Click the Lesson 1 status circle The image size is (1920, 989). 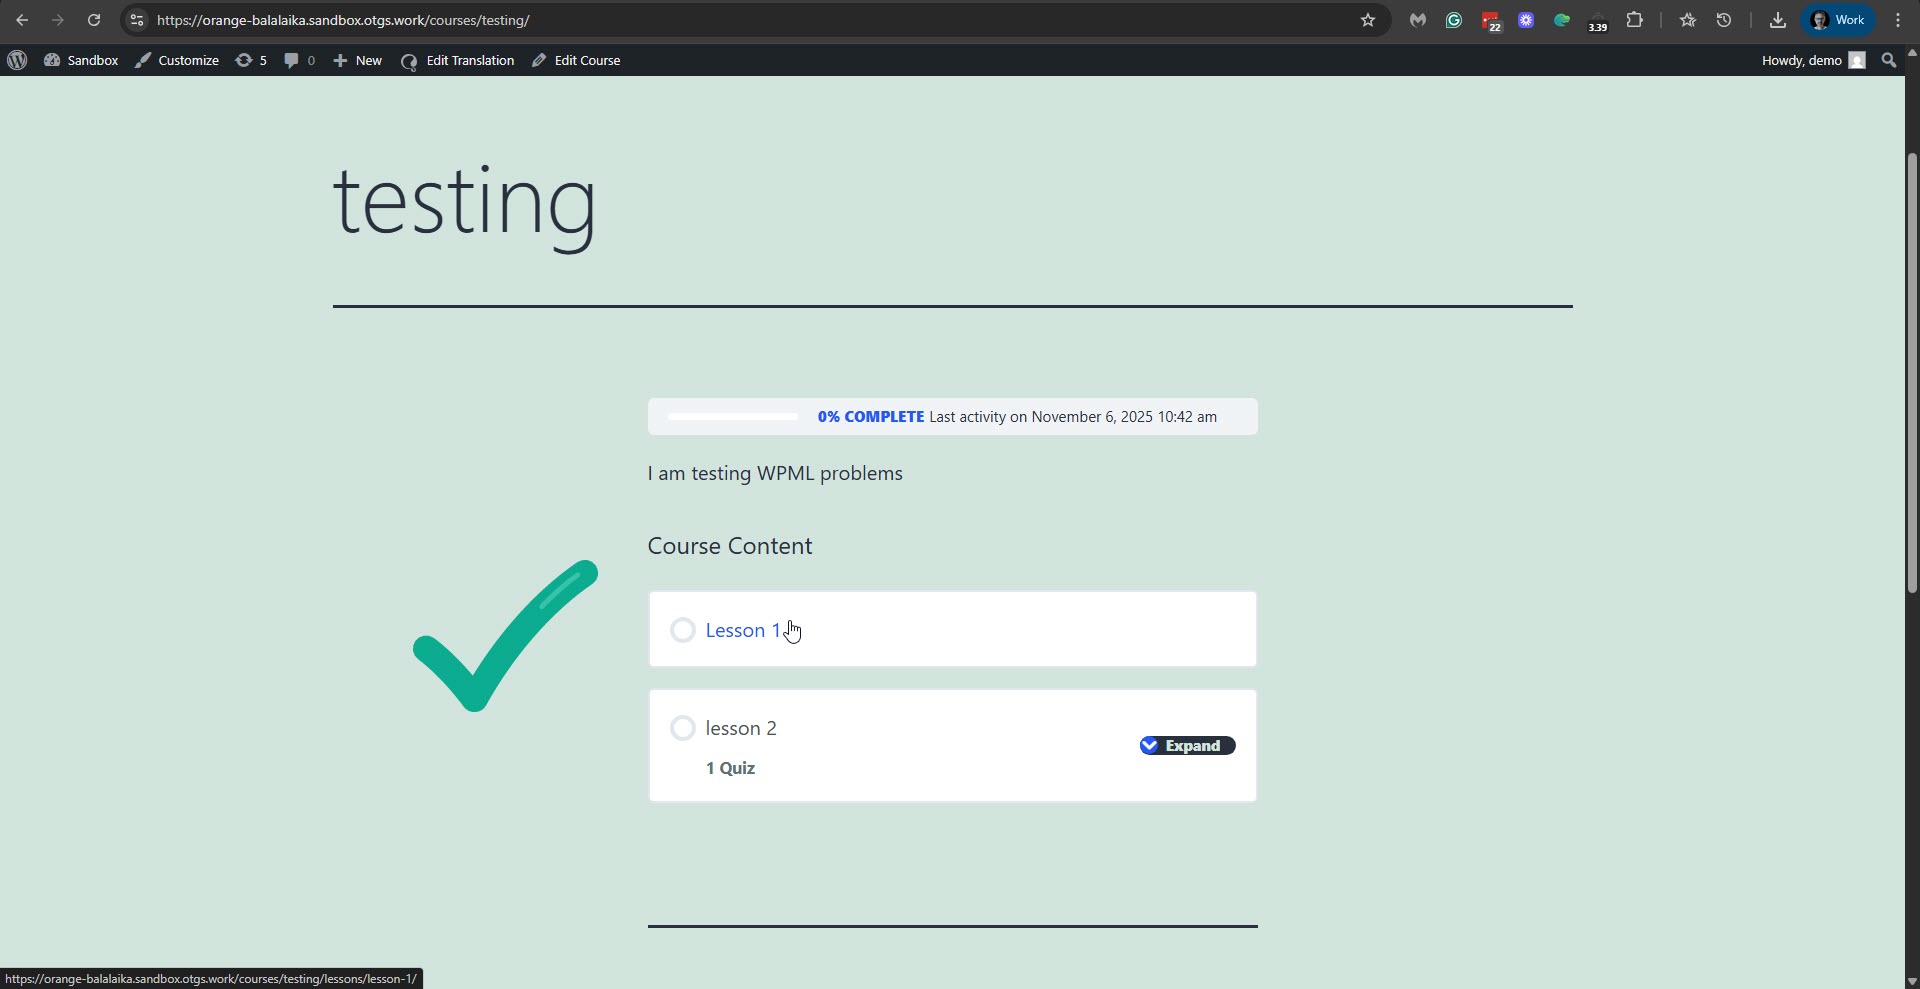pyautogui.click(x=683, y=630)
